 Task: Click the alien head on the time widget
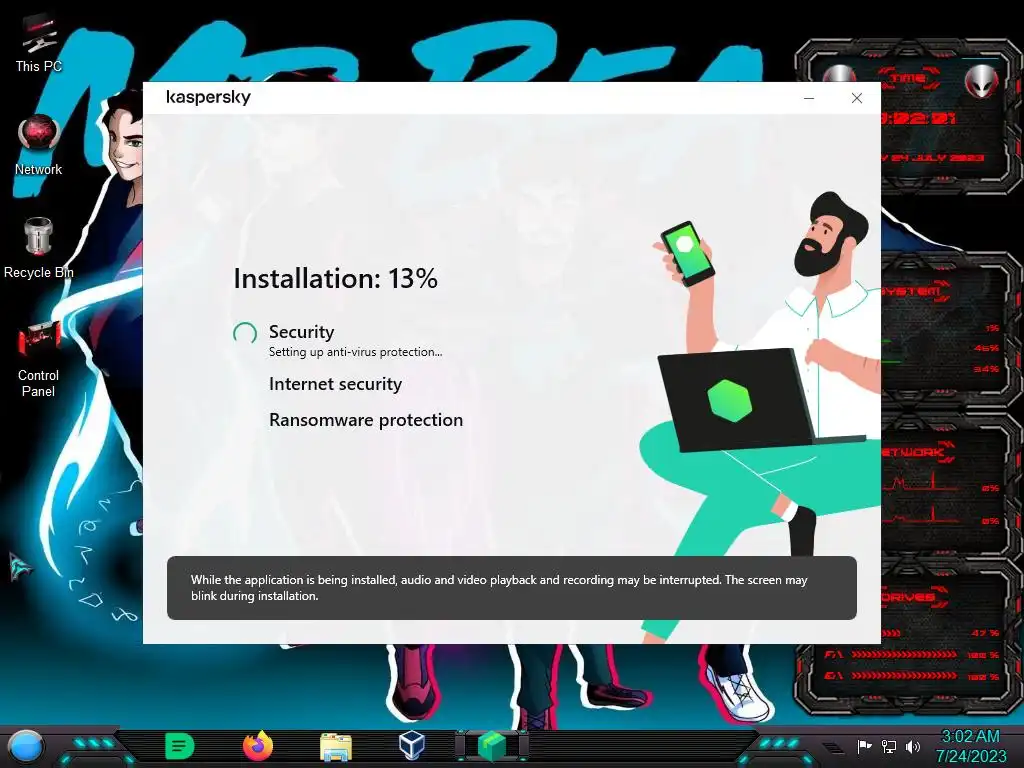980,80
